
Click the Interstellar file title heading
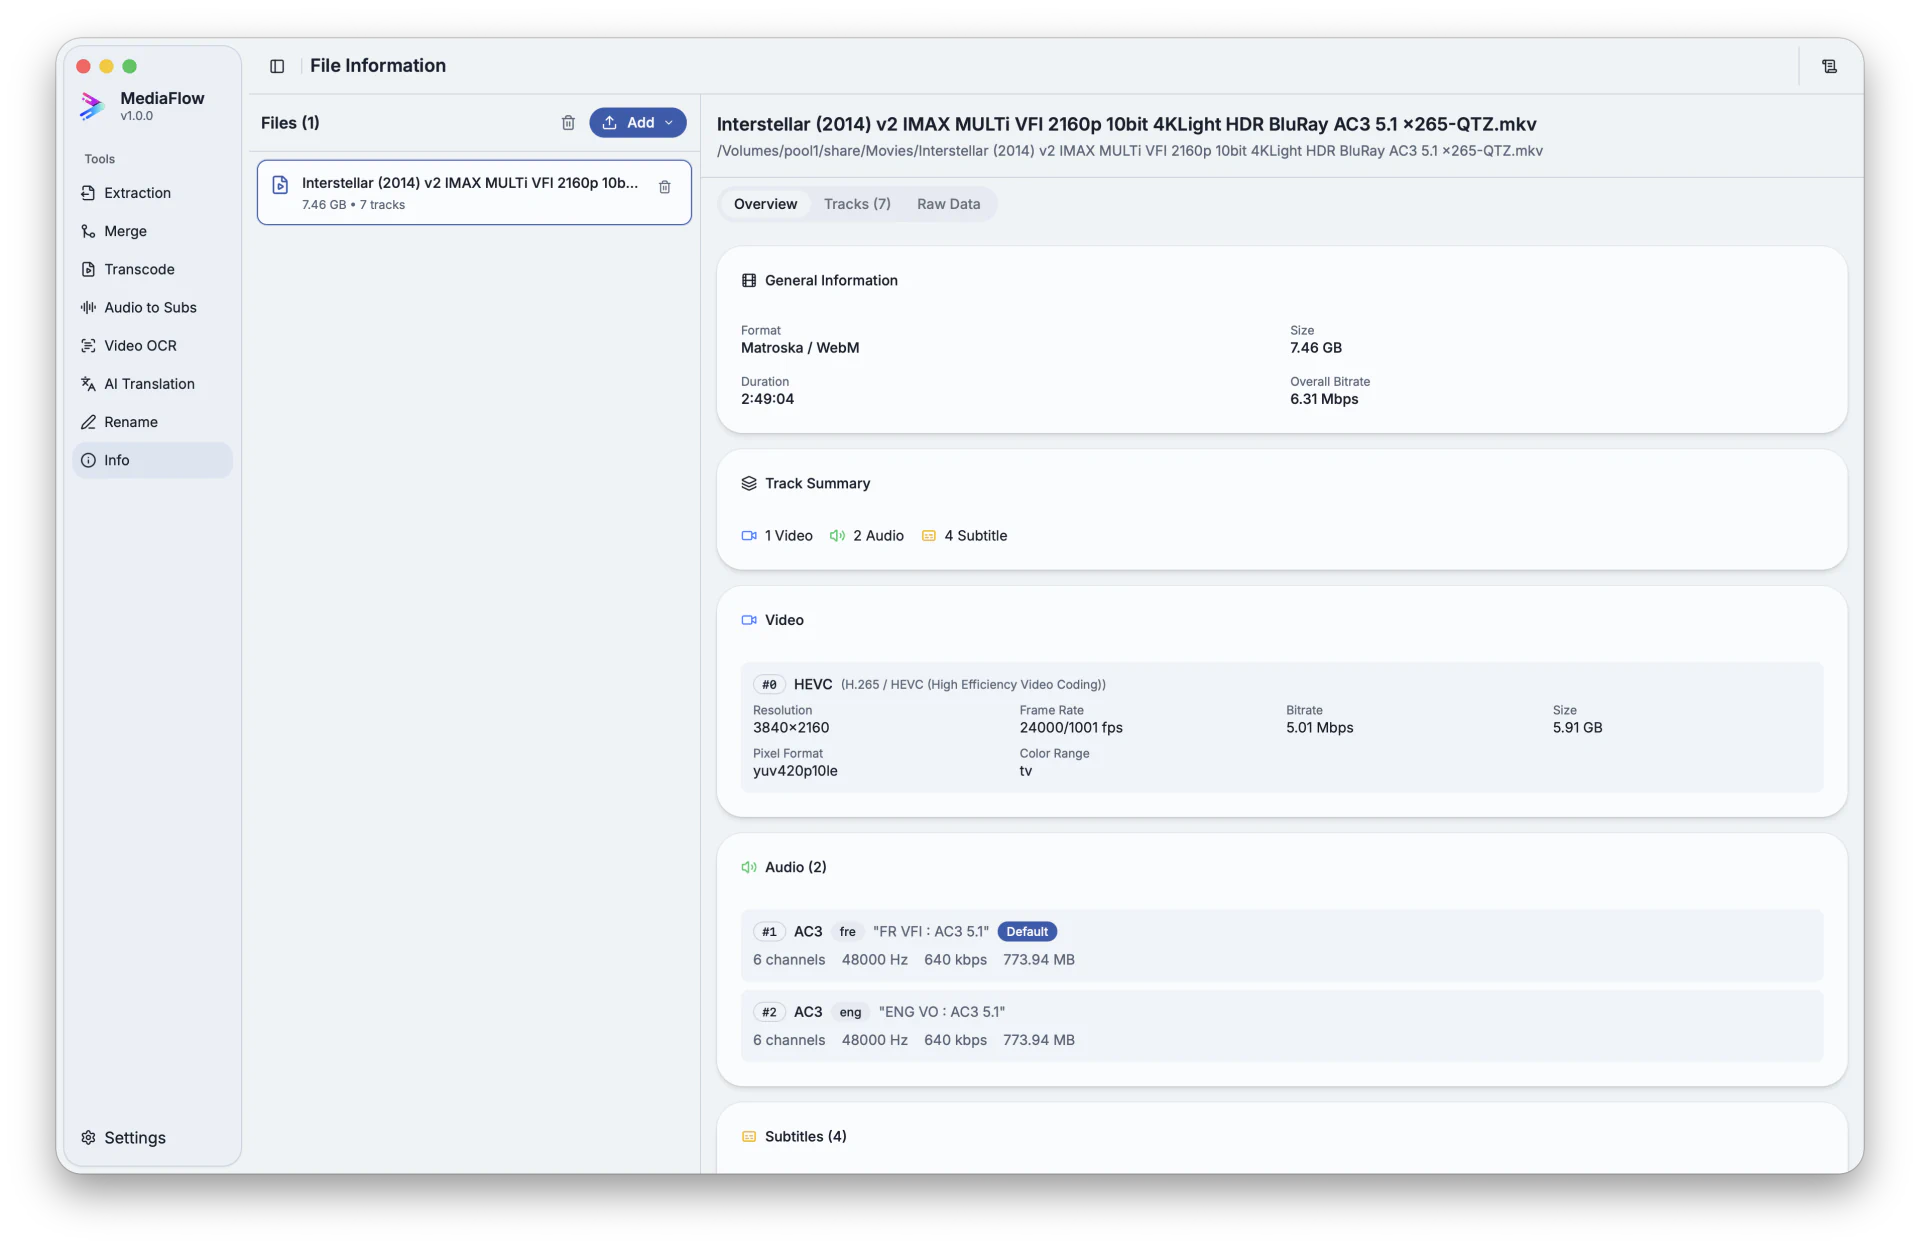[1127, 124]
